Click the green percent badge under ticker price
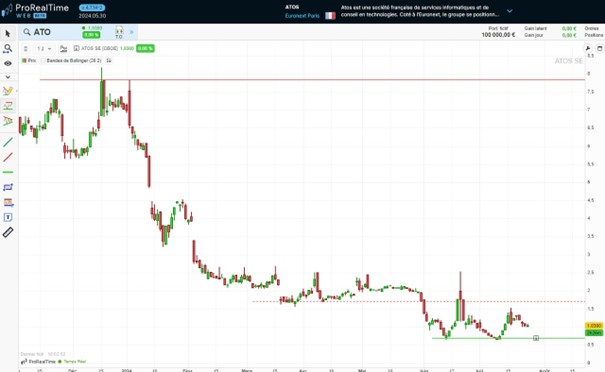605x372 pixels. (91, 35)
